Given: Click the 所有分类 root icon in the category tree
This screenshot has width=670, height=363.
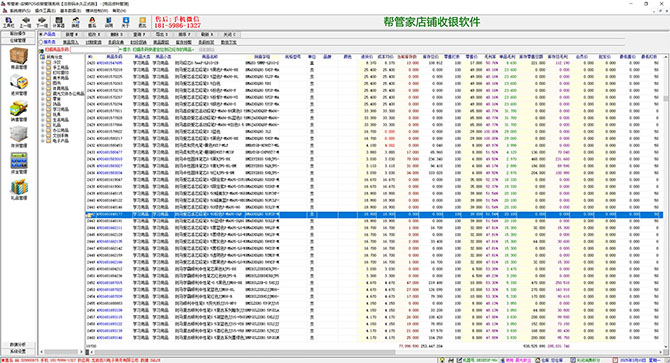Looking at the screenshot, I should pyautogui.click(x=43, y=57).
